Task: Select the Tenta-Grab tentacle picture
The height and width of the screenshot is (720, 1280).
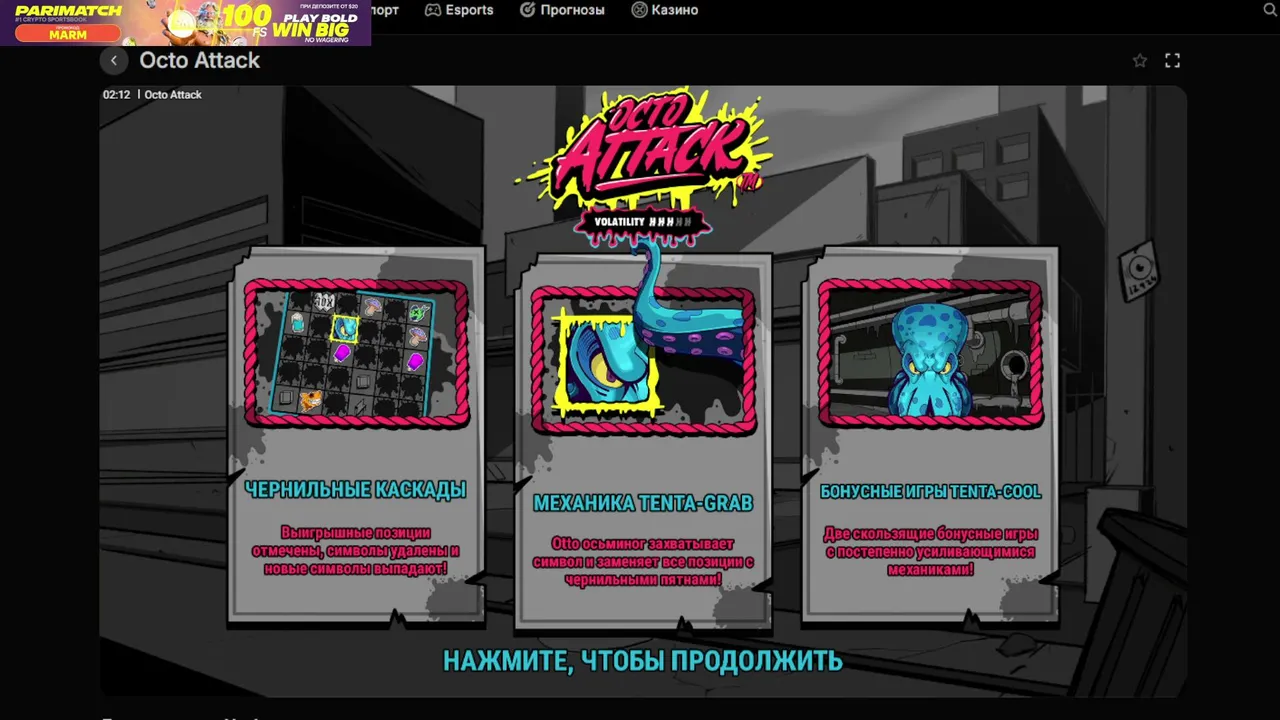Action: pyautogui.click(x=643, y=360)
